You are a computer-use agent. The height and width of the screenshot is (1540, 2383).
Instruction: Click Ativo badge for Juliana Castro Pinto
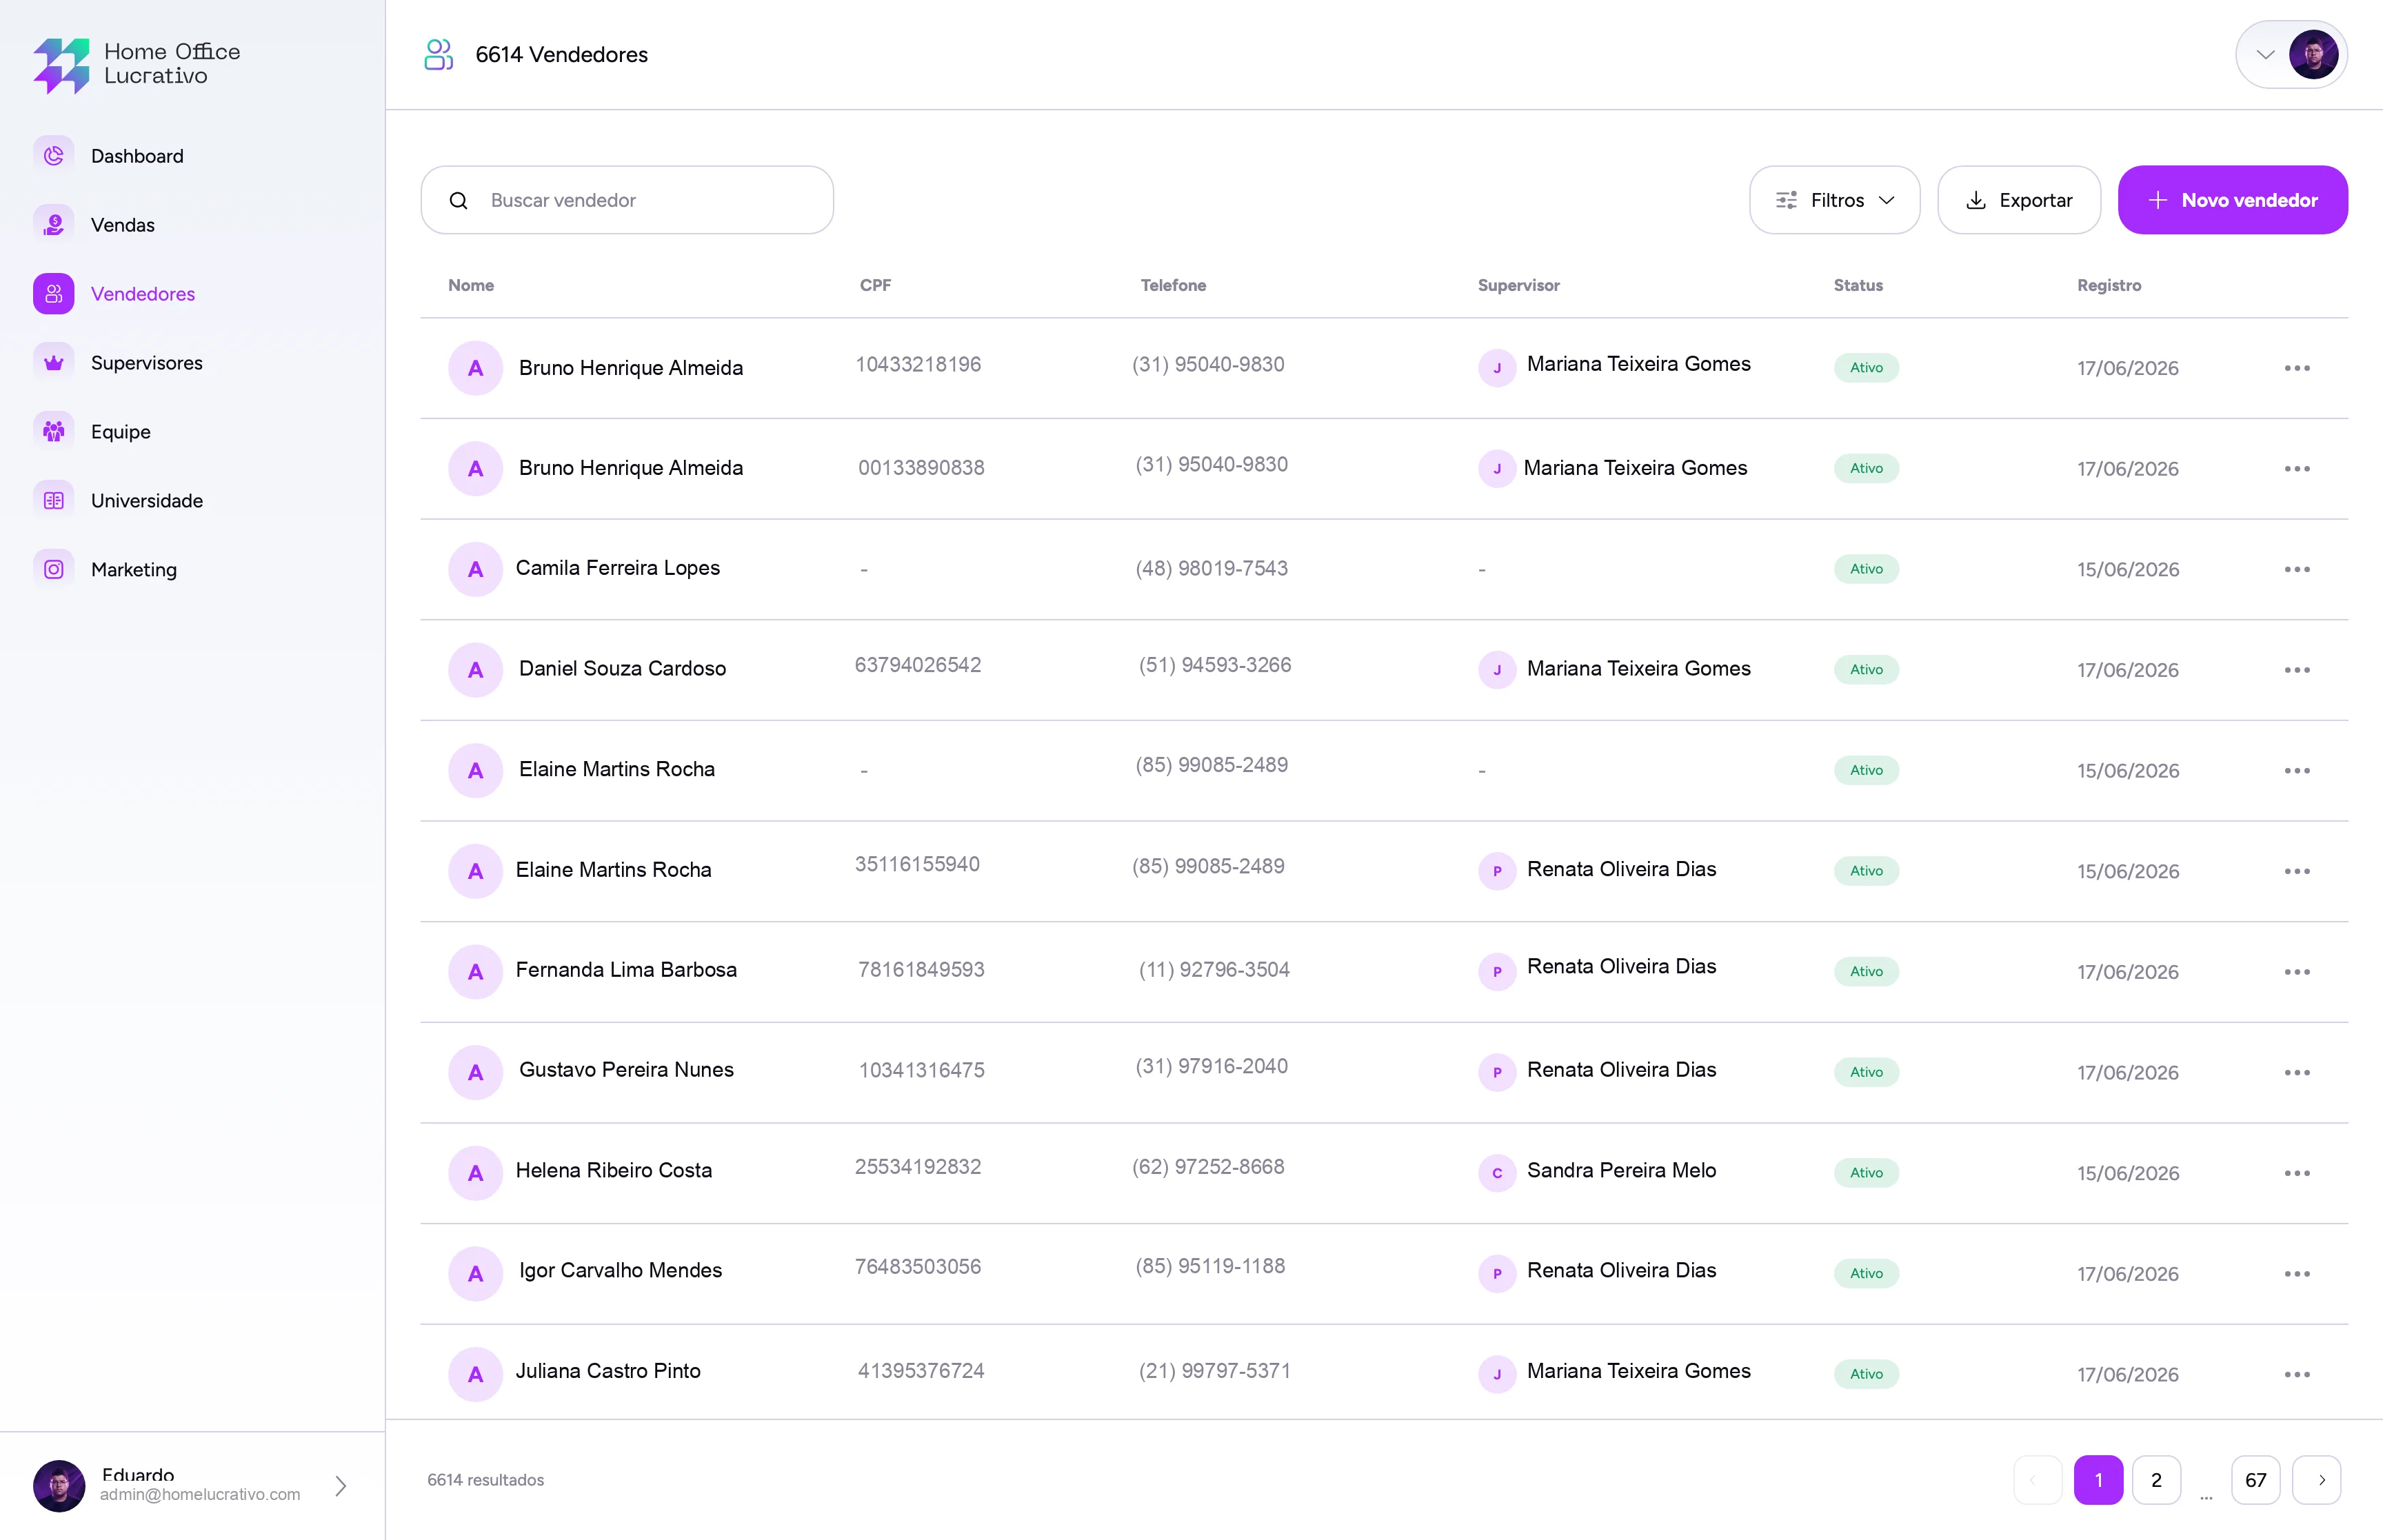tap(1866, 1374)
